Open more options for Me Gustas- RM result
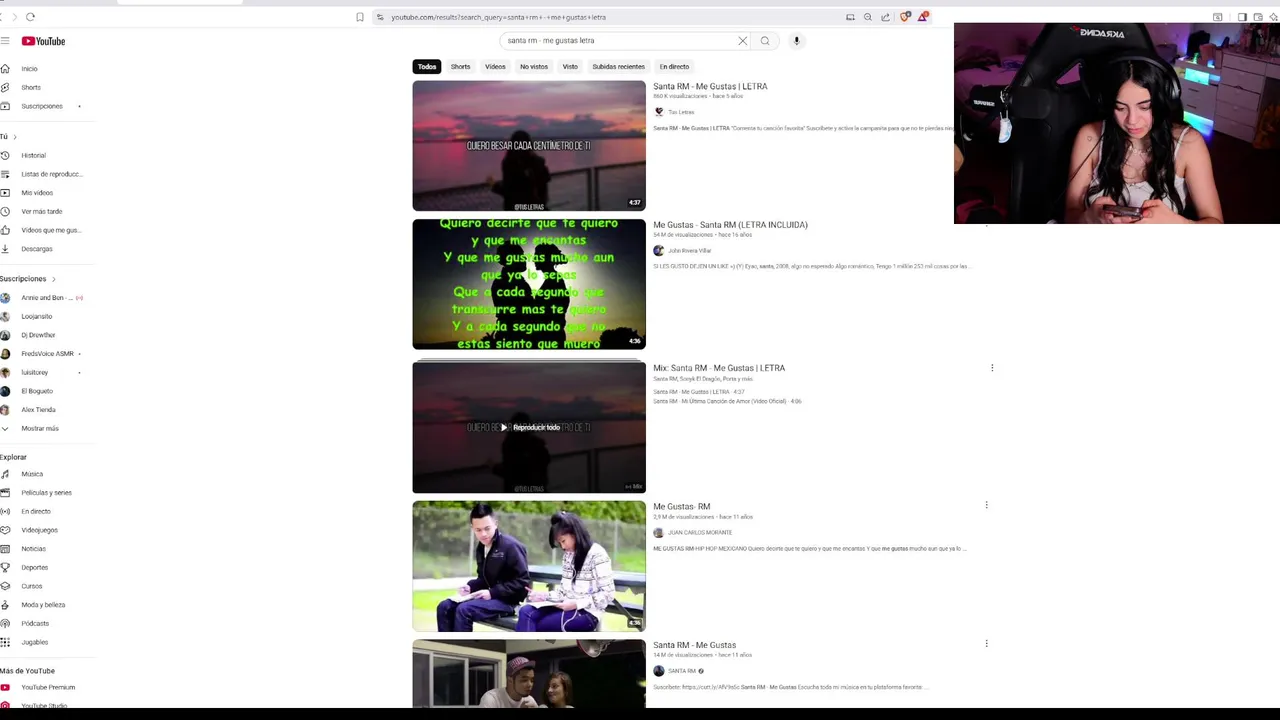Screen dimensions: 1280x720 tap(986, 505)
